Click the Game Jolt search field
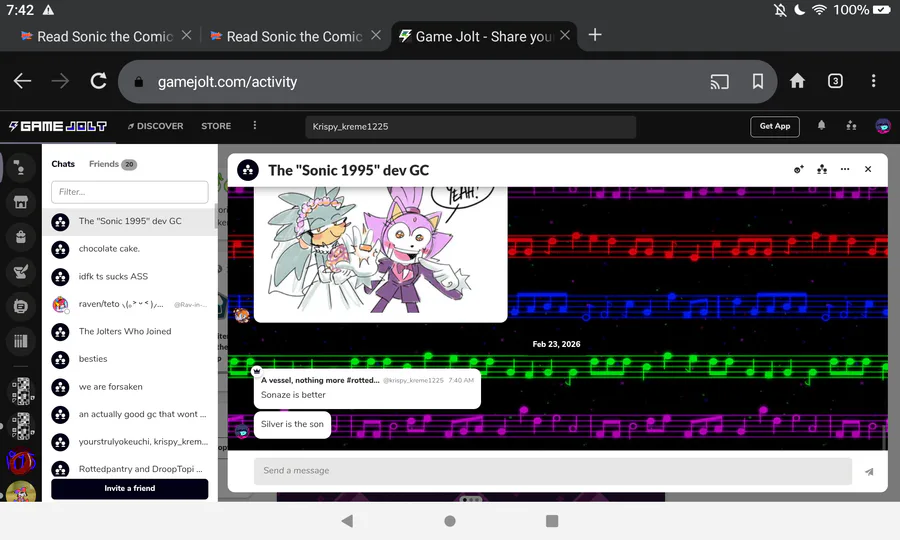 tap(471, 127)
